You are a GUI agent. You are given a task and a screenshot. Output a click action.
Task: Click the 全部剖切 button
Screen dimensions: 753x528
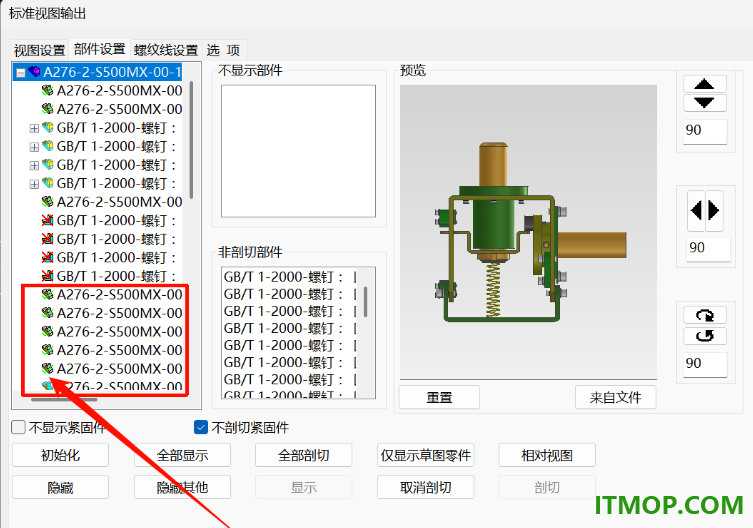pos(304,455)
